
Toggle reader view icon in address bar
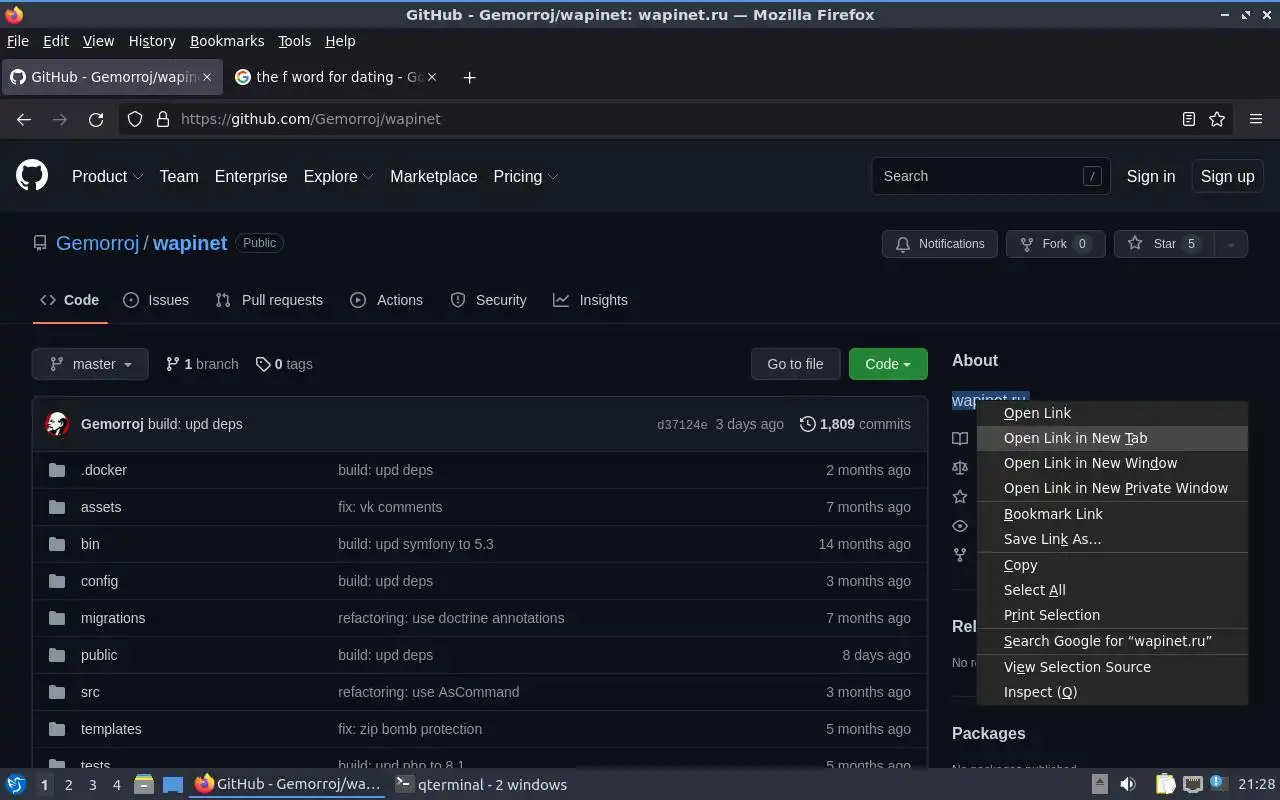(x=1189, y=119)
